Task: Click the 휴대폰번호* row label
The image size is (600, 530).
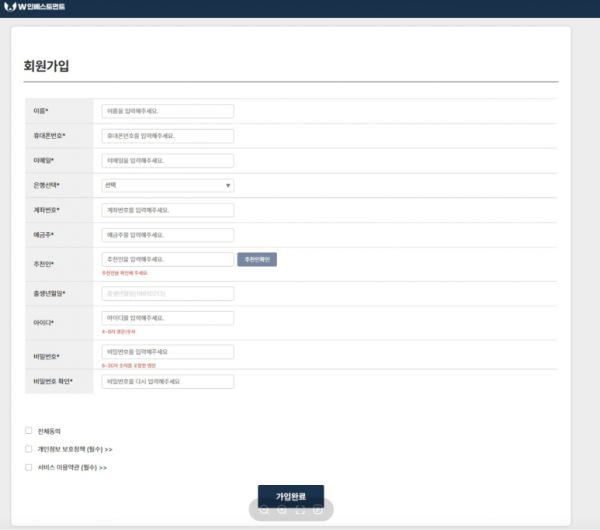Action: tap(49, 136)
